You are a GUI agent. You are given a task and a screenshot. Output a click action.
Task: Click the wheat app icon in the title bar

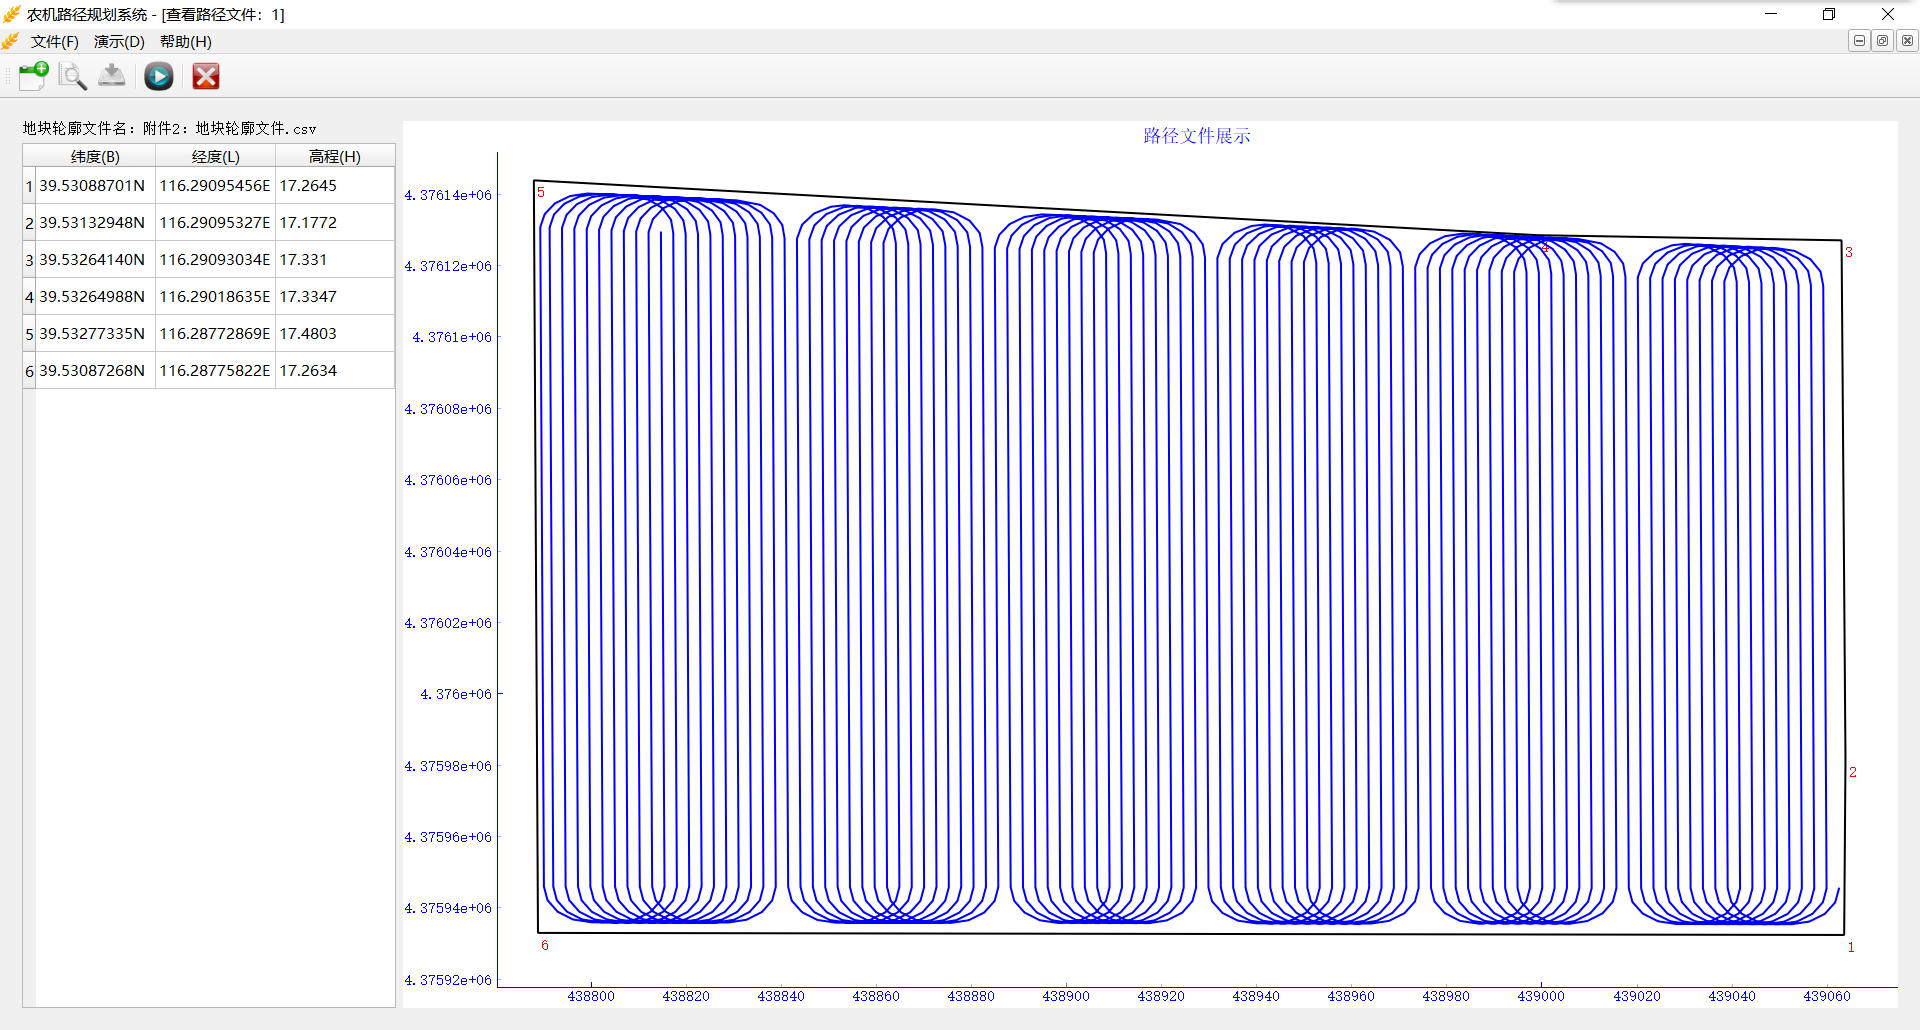pyautogui.click(x=12, y=14)
